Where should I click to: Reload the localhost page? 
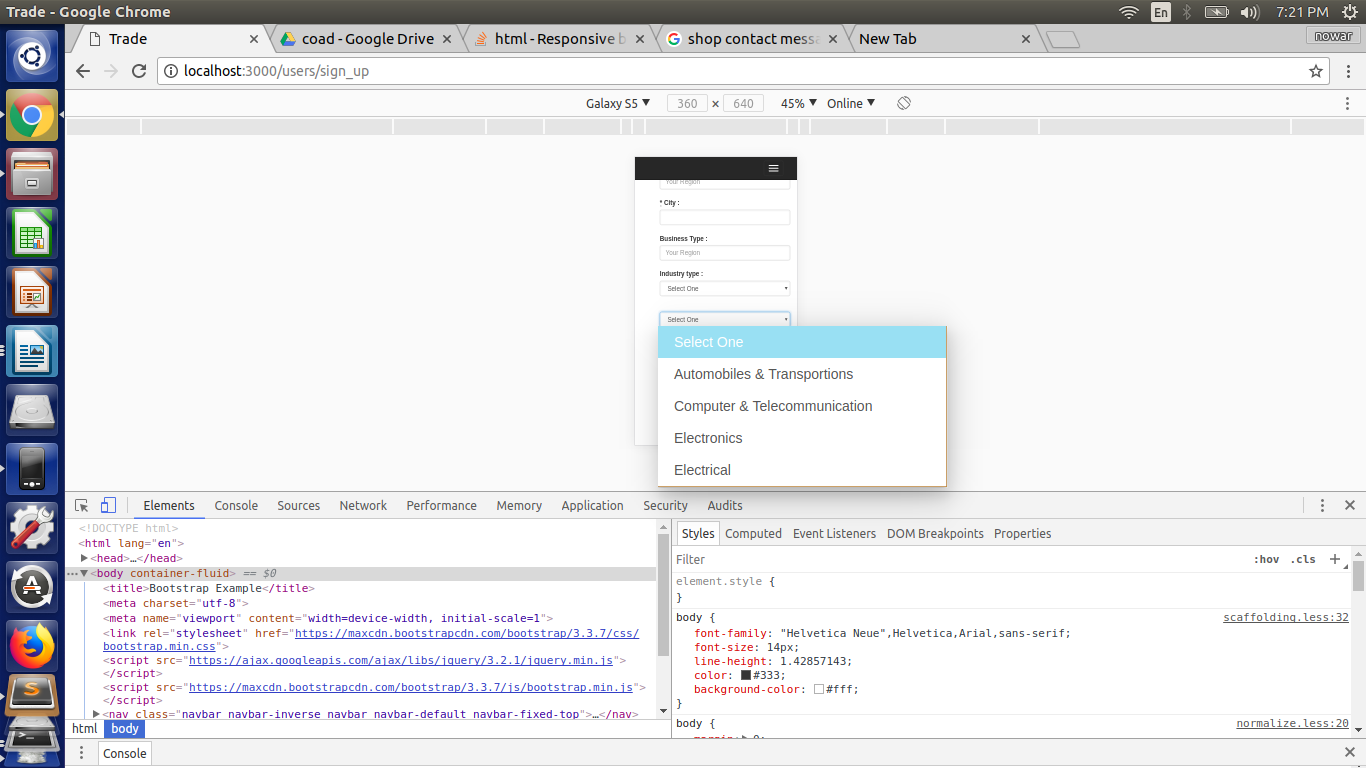139,71
